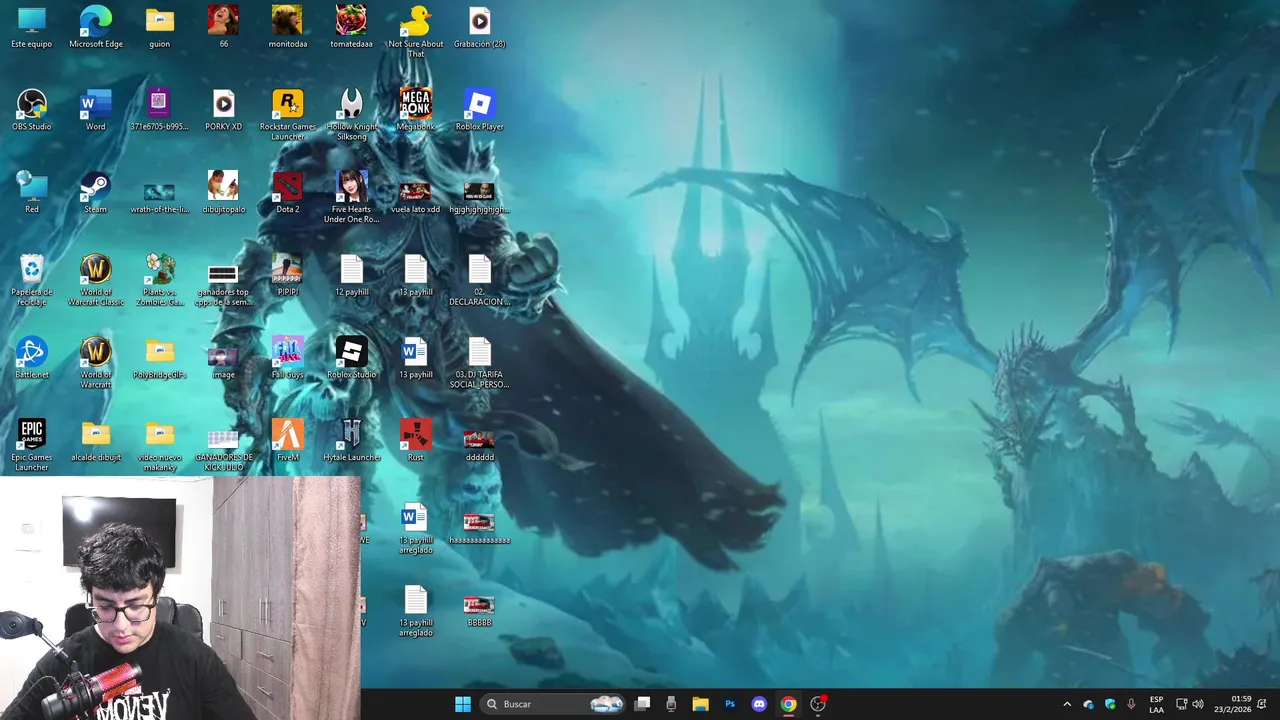Select the Roblox Player shortcut
The height and width of the screenshot is (720, 1280).
(x=479, y=110)
